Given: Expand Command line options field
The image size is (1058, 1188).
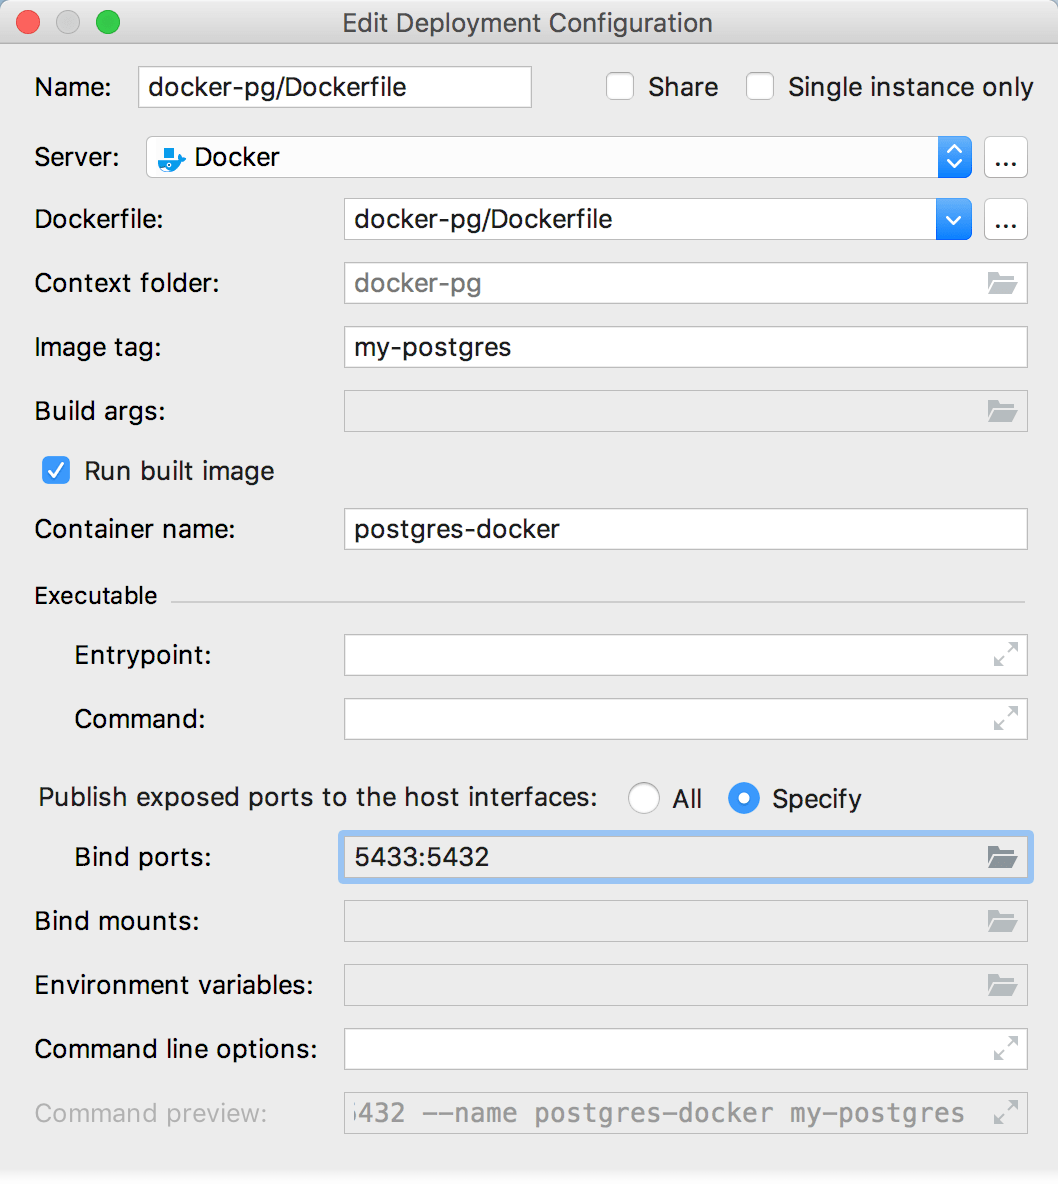Looking at the screenshot, I should [x=1006, y=1049].
